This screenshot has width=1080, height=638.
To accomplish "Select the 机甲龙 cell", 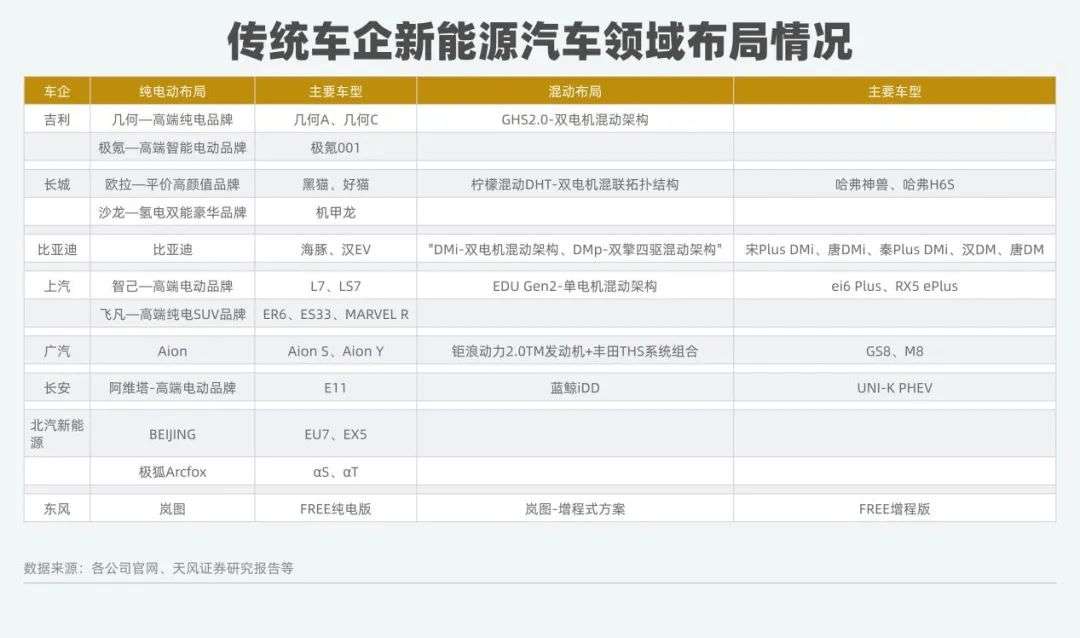I will coord(335,212).
